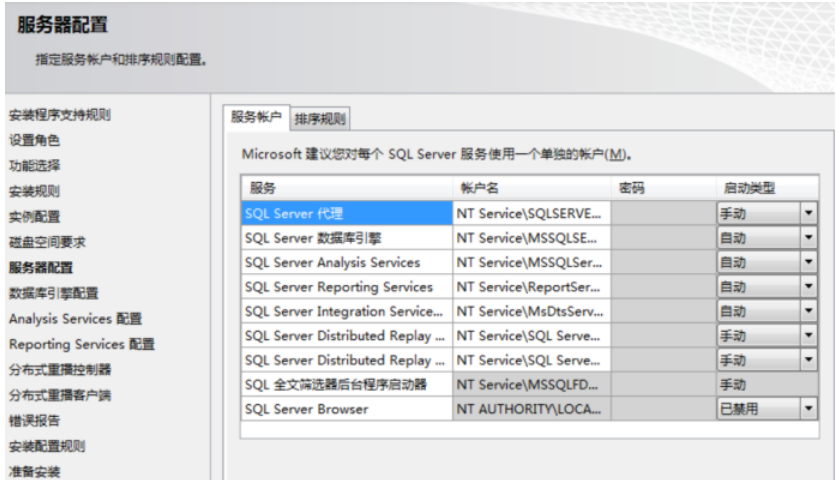Screen dimensions: 837x480
Task: Open startup type dropdown for Integration Services
Action: (x=809, y=311)
